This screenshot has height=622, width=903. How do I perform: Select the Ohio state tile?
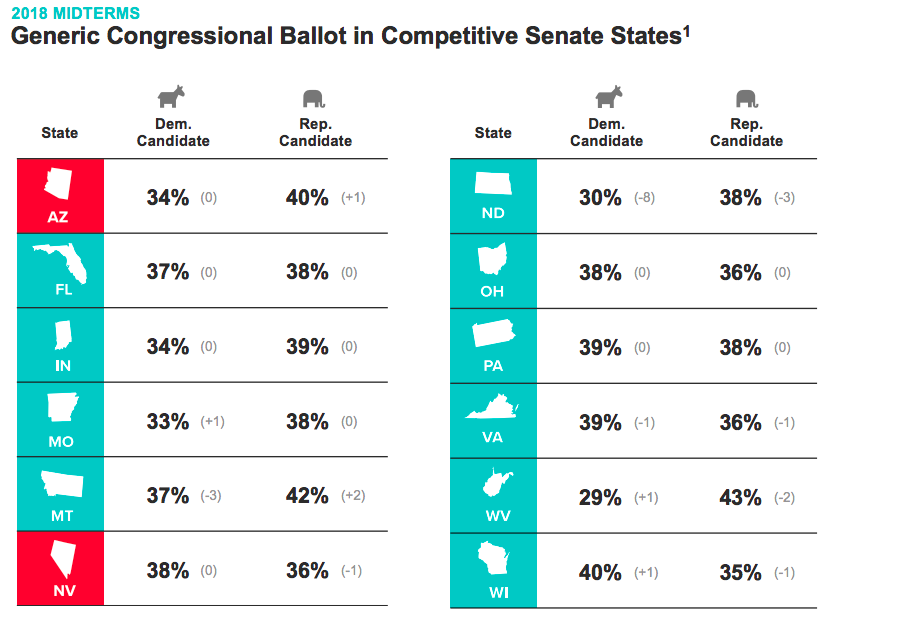(494, 271)
